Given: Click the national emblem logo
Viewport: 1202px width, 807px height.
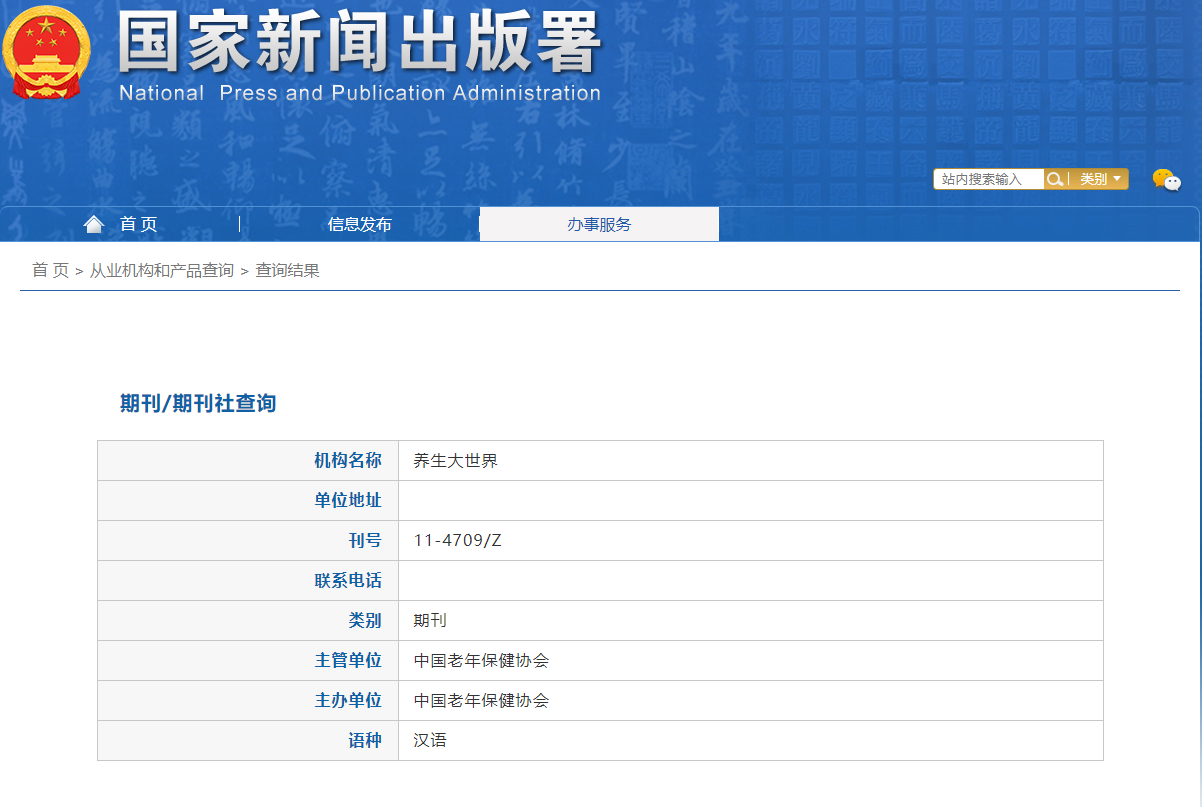Looking at the screenshot, I should [47, 52].
